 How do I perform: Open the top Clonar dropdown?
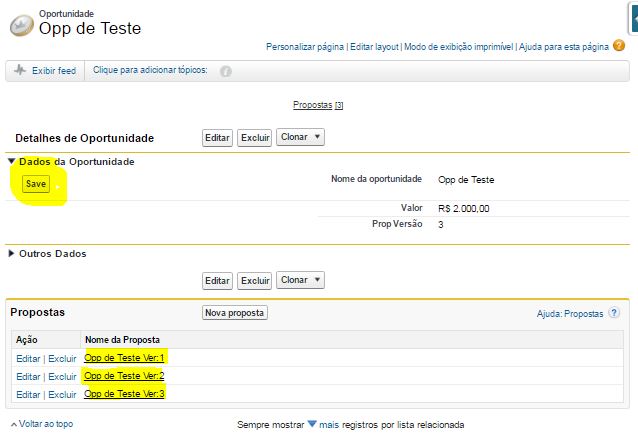tap(299, 137)
